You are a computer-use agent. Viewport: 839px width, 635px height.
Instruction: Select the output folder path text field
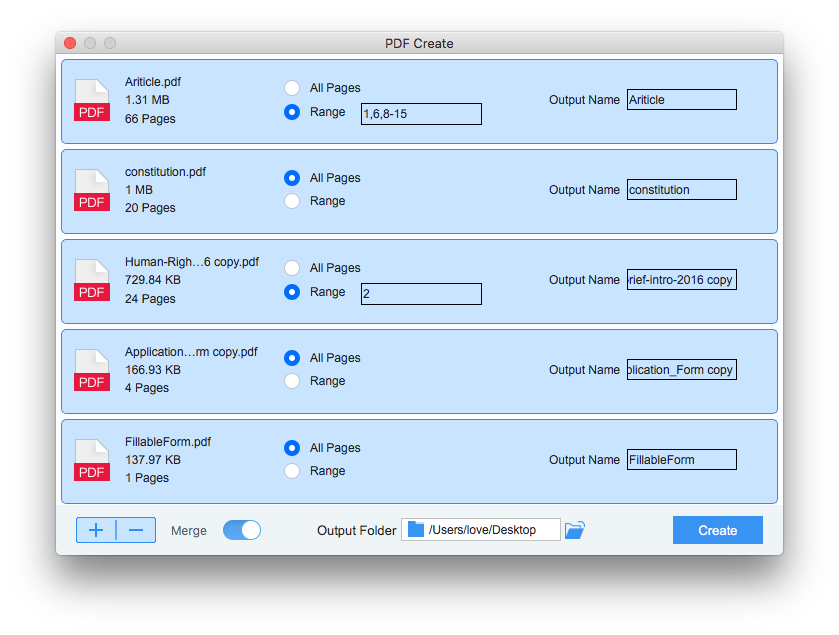tap(497, 529)
